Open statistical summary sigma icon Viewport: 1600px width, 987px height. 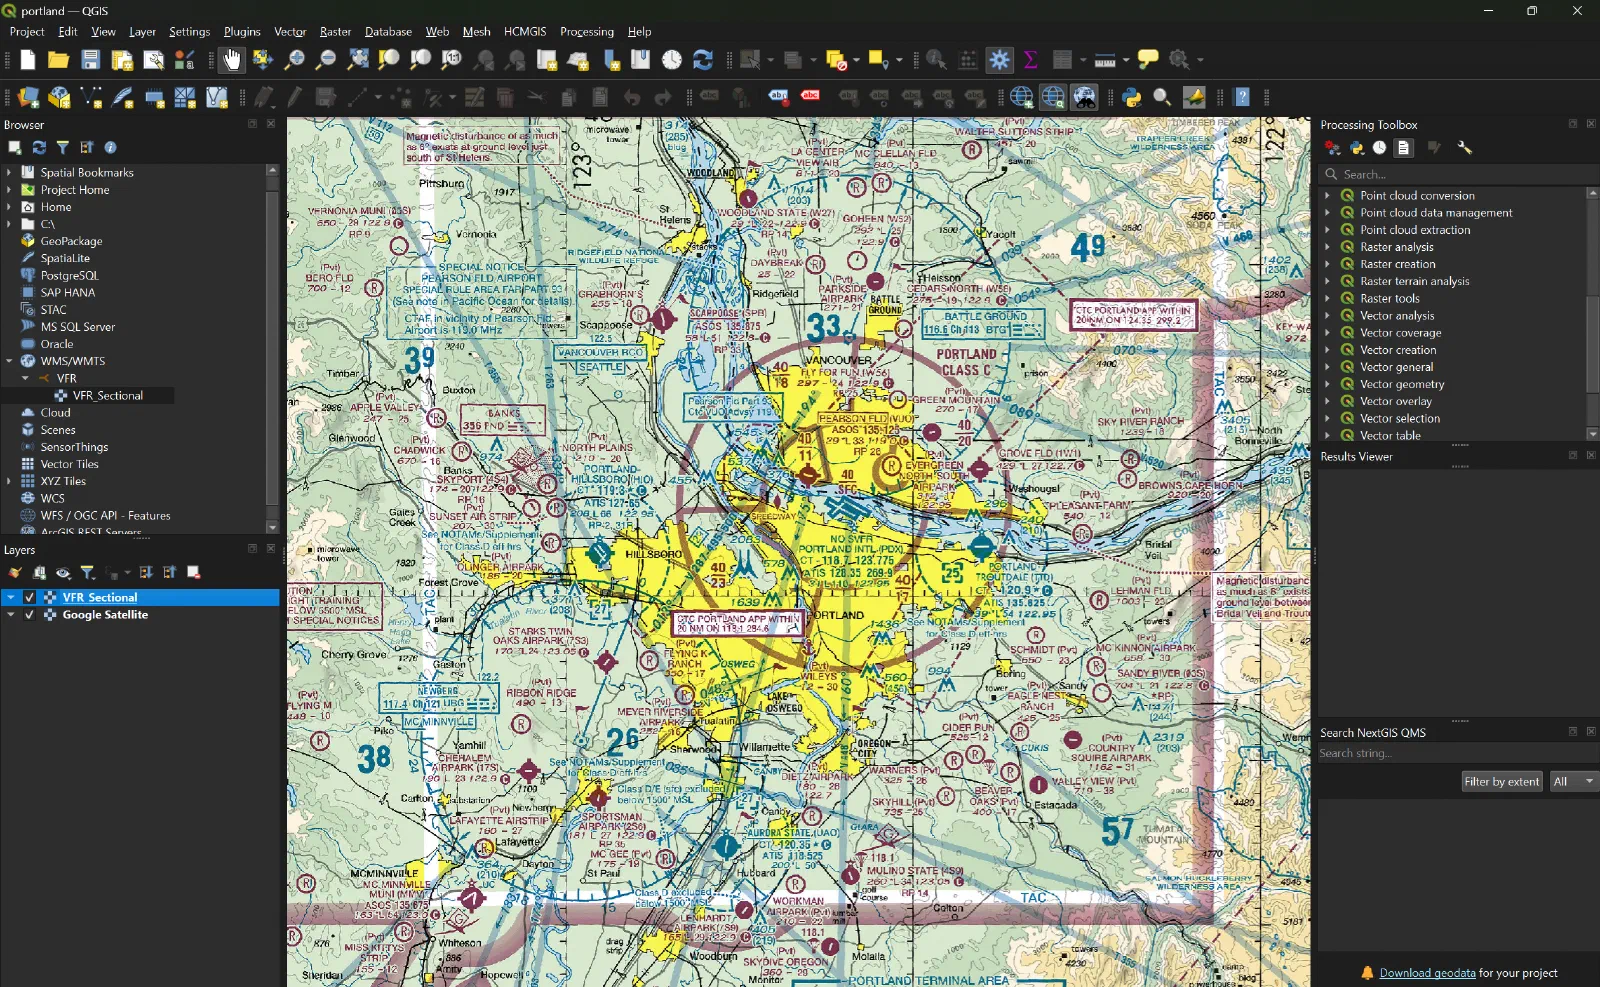click(1030, 60)
